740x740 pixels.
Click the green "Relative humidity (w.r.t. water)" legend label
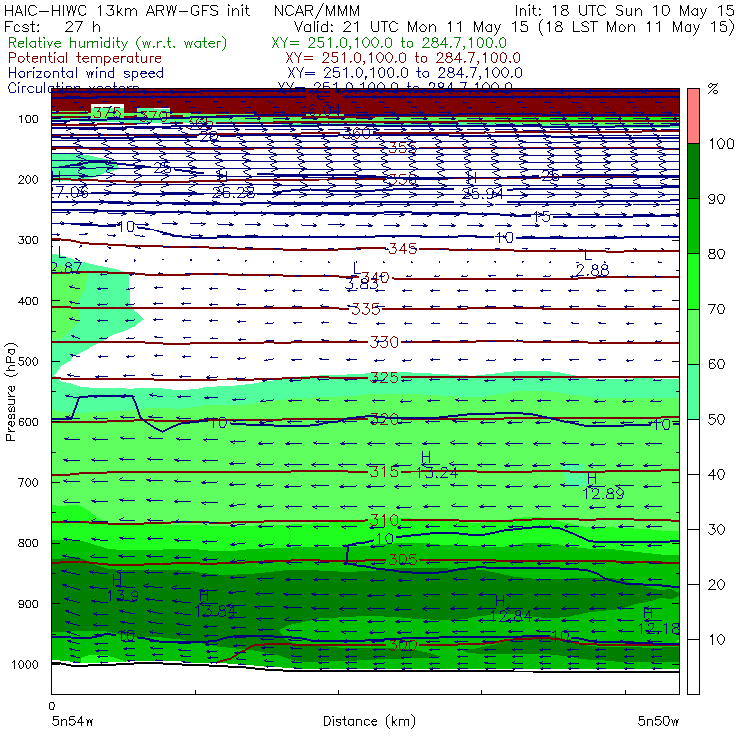[x=118, y=43]
